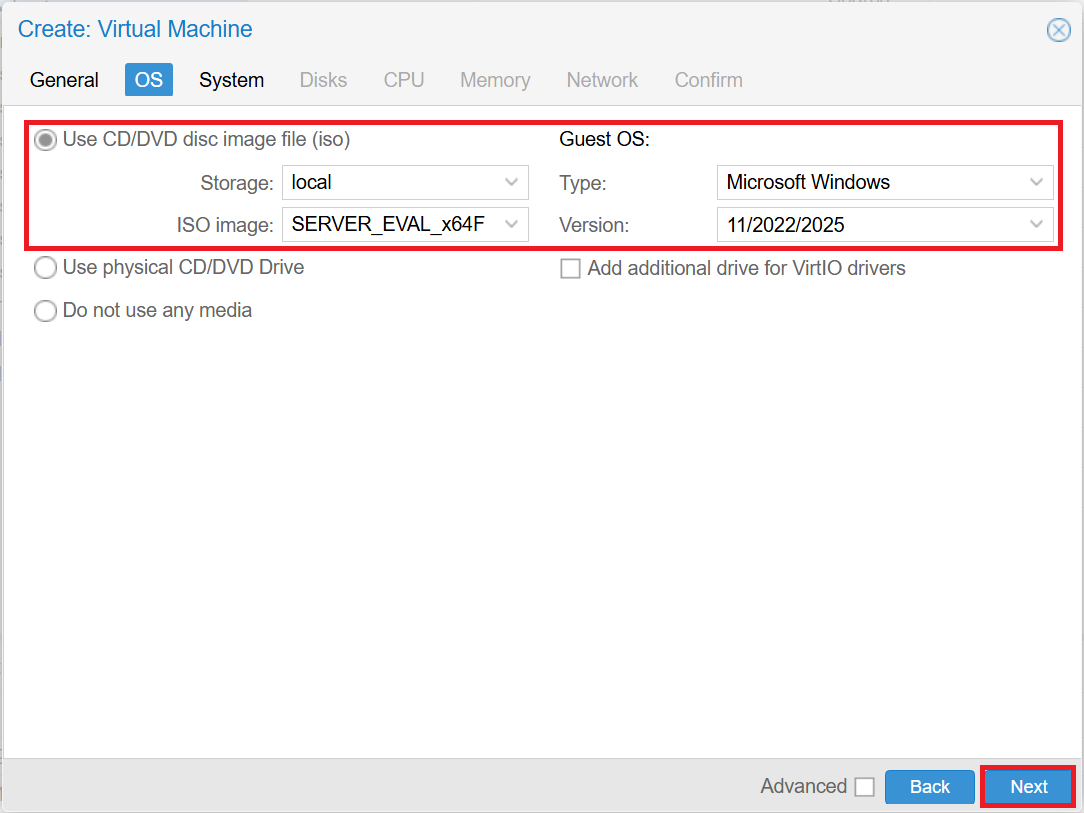Switch to the General tab
Screen dimensions: 1084x813
click(x=64, y=80)
